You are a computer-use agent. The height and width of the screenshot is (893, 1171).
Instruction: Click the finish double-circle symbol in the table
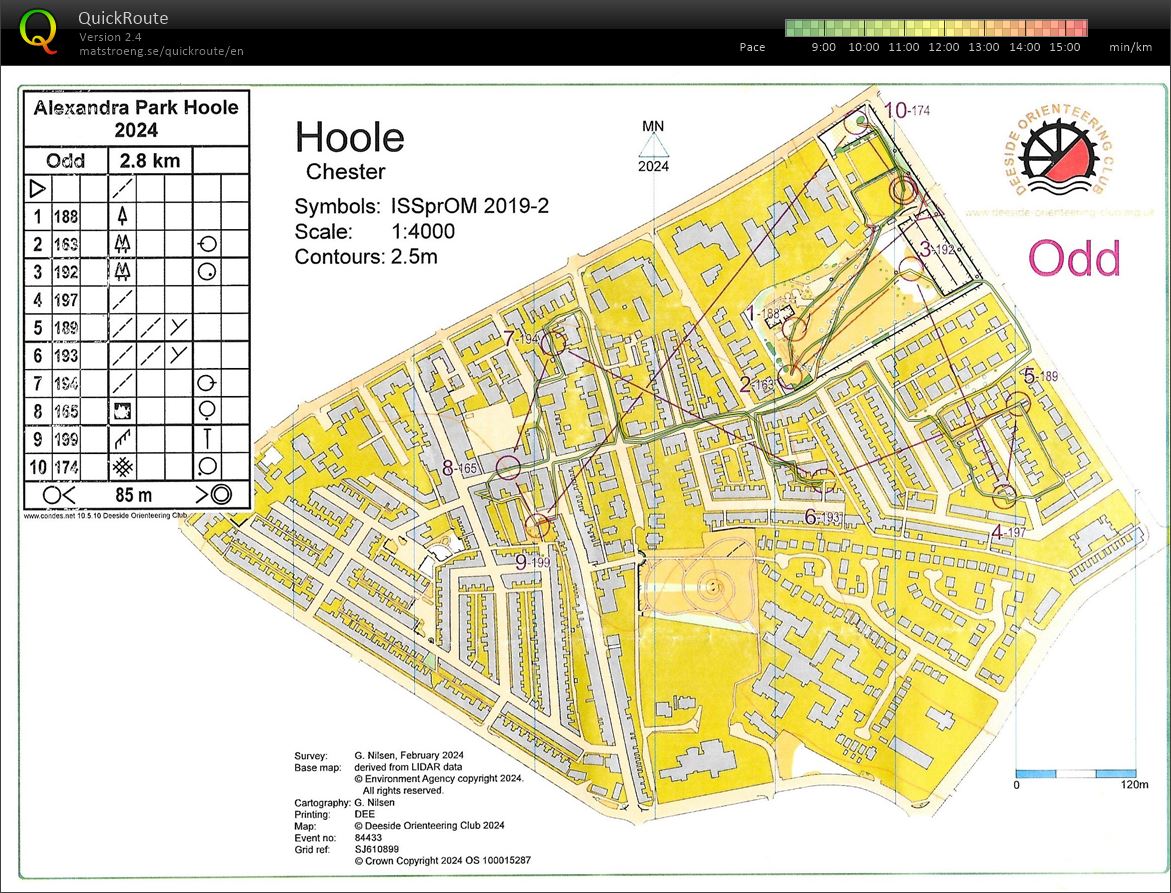(x=222, y=494)
